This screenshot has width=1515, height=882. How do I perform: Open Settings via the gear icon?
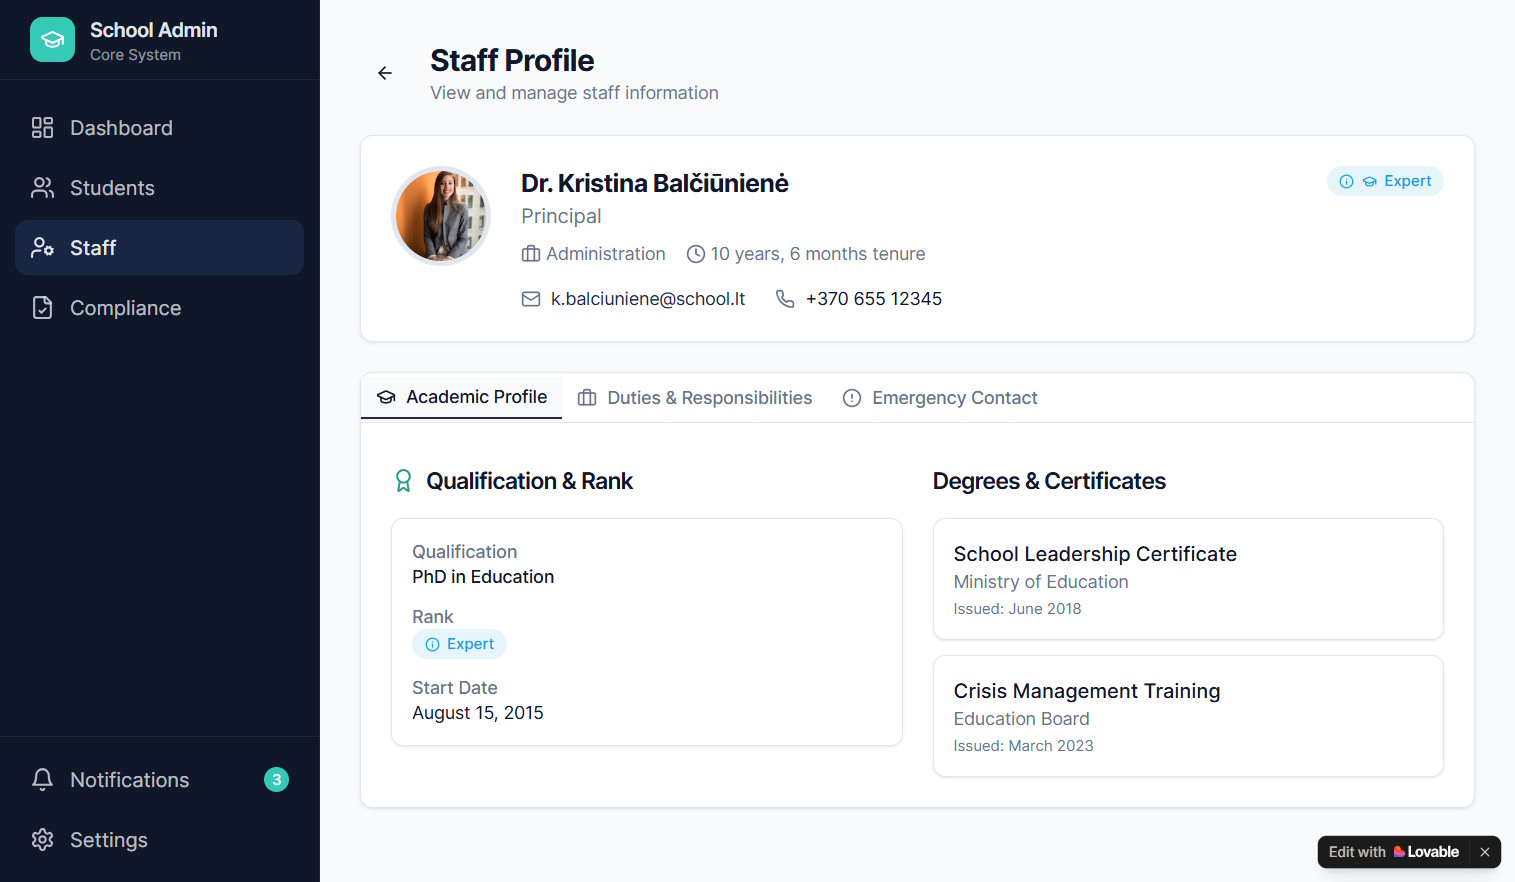(41, 840)
